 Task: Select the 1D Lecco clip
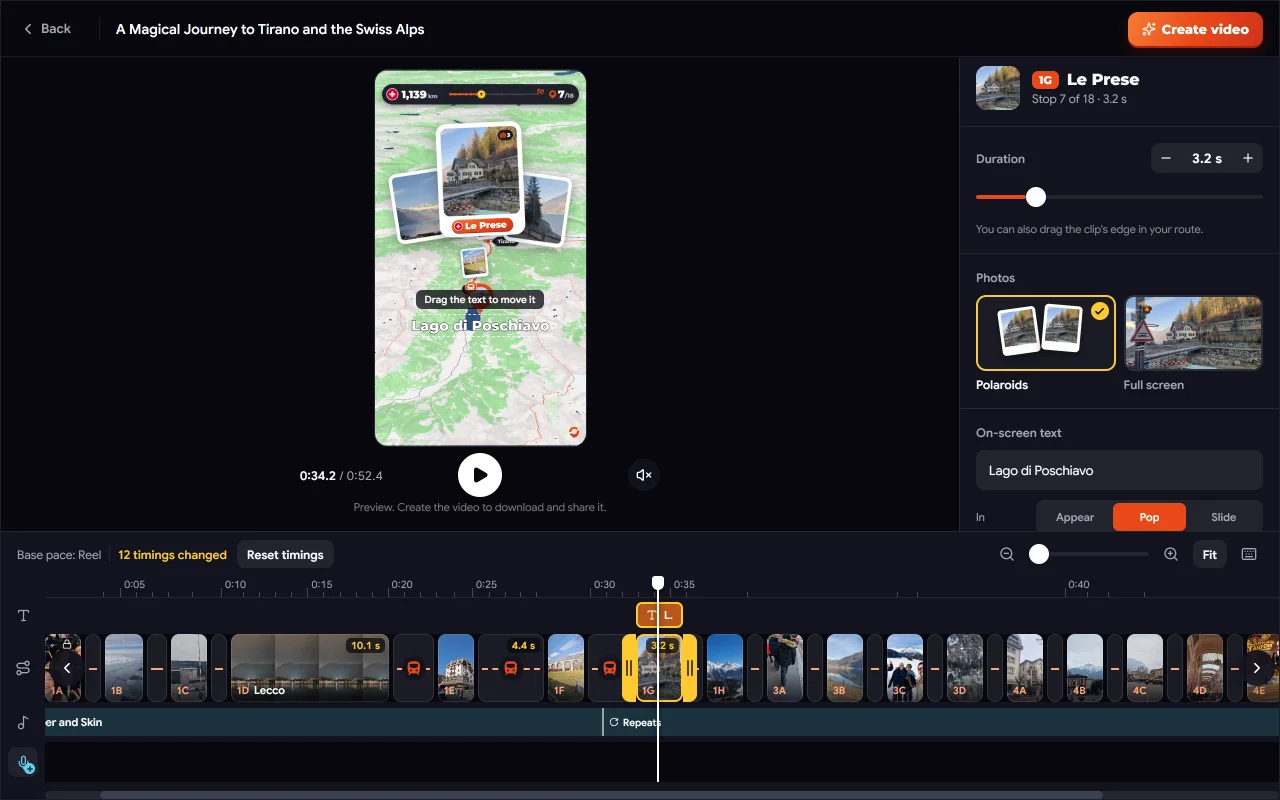[309, 667]
